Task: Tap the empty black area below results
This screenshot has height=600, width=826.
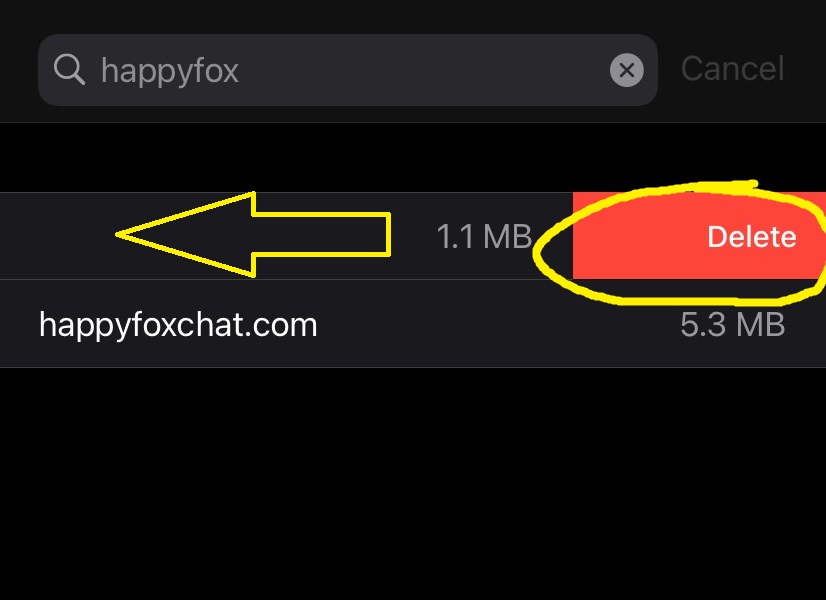Action: pyautogui.click(x=413, y=482)
